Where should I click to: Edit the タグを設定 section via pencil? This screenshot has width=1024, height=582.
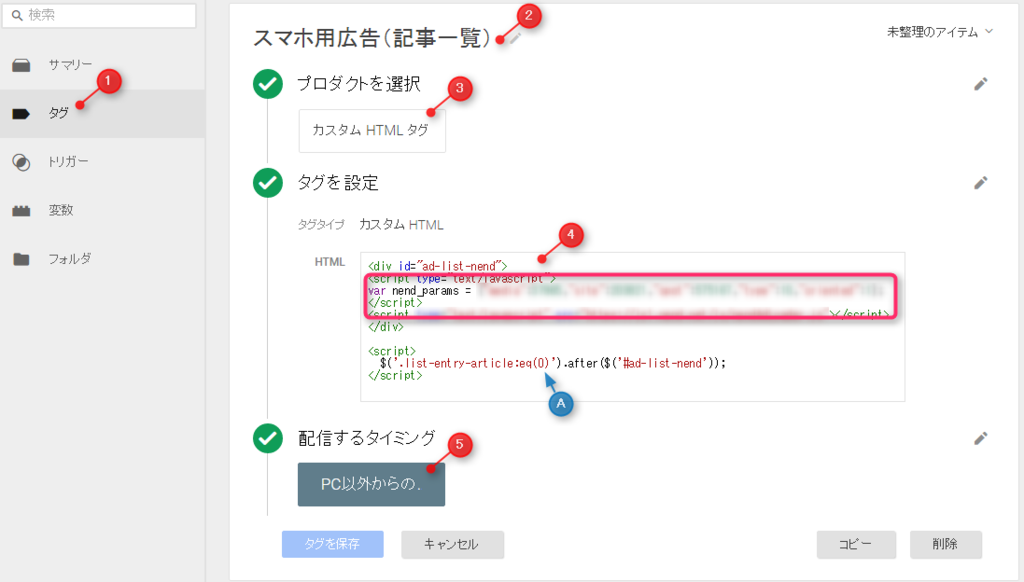point(980,183)
